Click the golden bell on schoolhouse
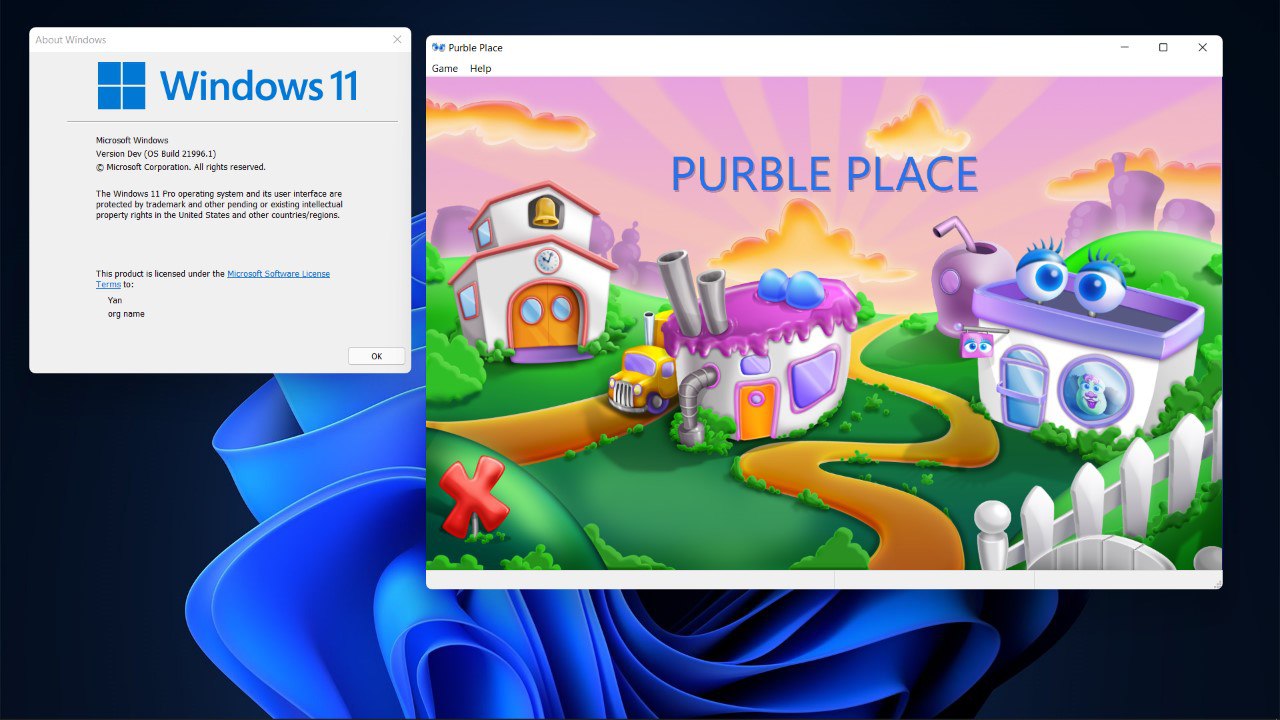 (545, 211)
